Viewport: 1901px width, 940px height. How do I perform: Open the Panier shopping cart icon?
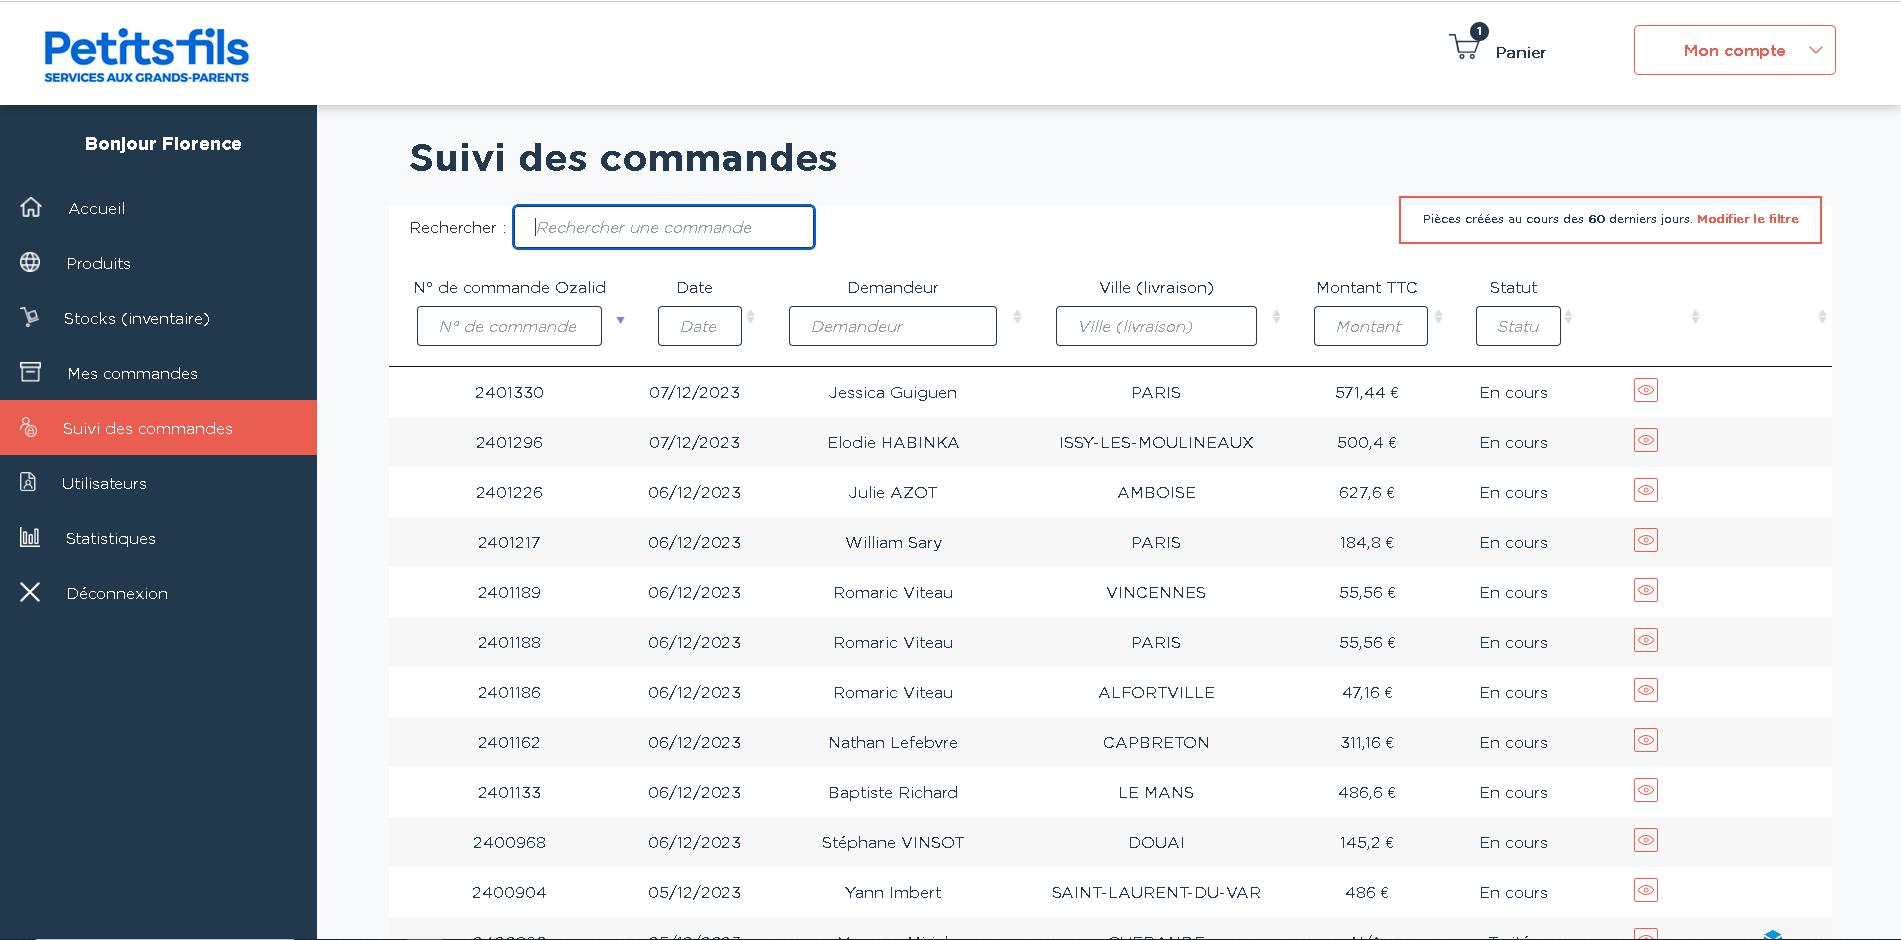(x=1465, y=45)
